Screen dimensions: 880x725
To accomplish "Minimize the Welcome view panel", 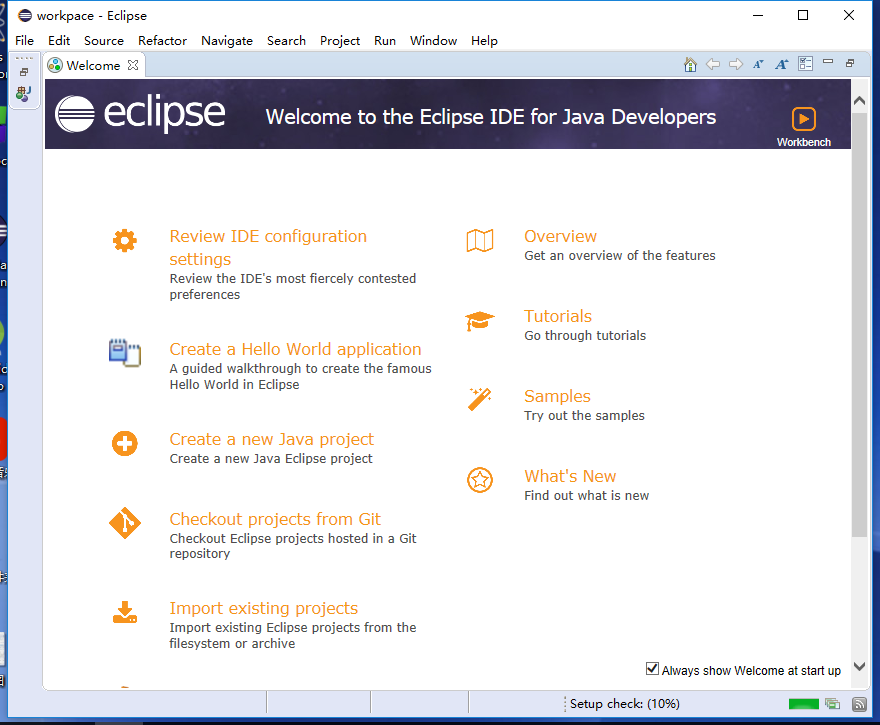I will tap(828, 62).
